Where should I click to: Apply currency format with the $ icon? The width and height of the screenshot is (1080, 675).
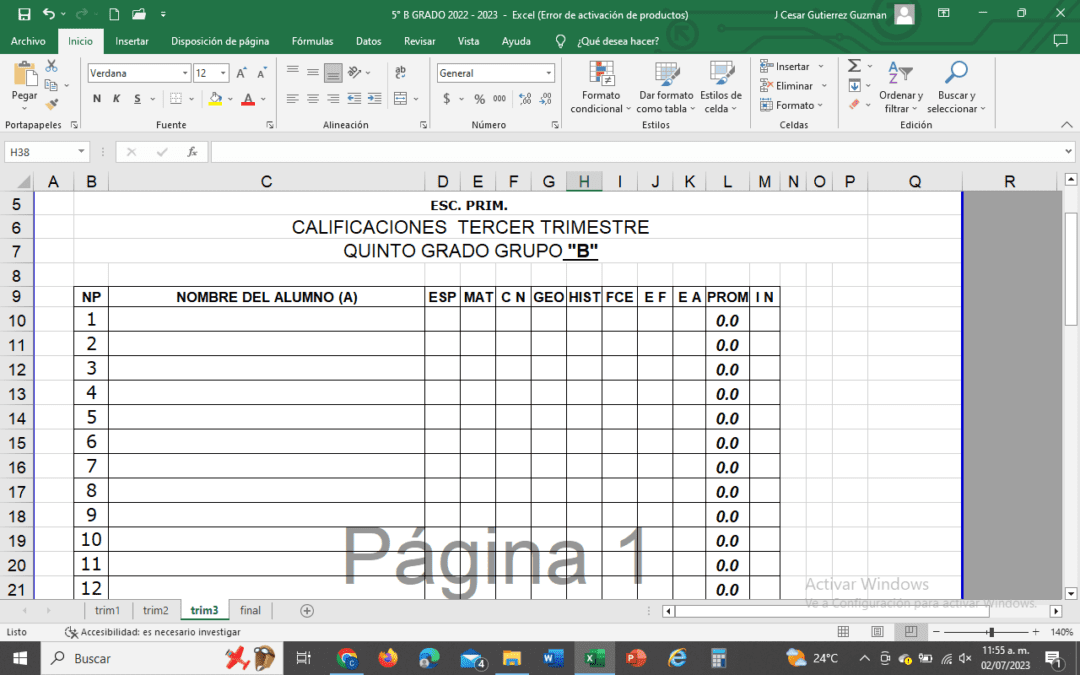446,98
